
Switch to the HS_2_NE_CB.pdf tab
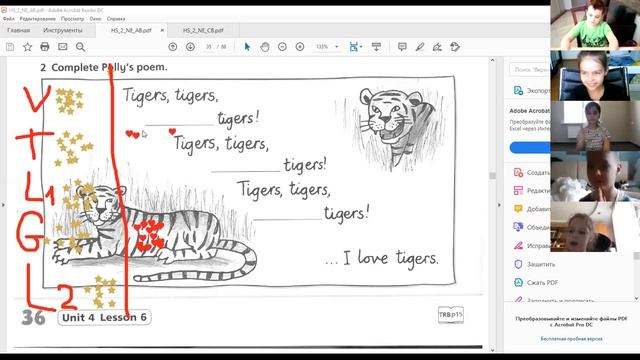point(203,31)
